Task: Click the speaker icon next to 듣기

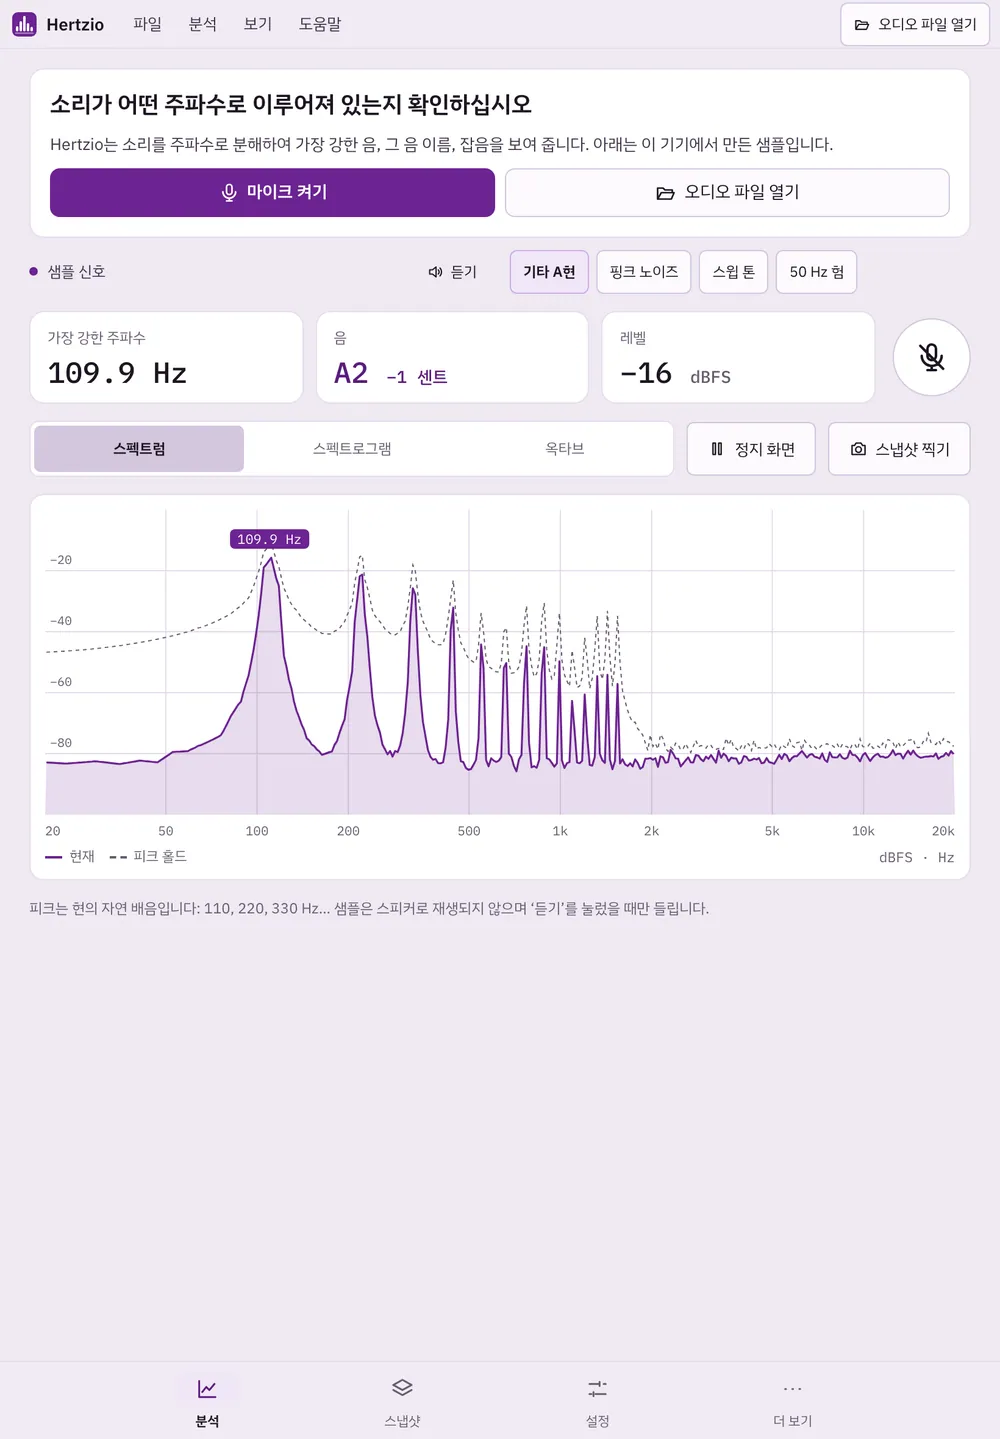Action: point(435,272)
